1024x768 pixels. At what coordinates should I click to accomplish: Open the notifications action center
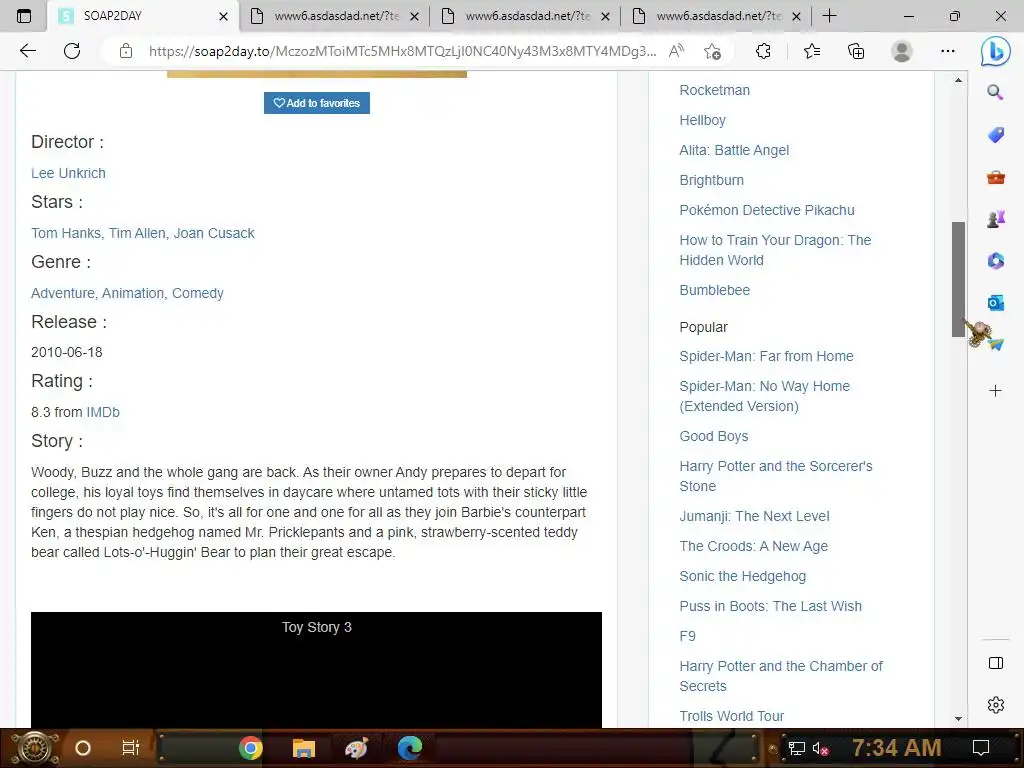point(981,748)
